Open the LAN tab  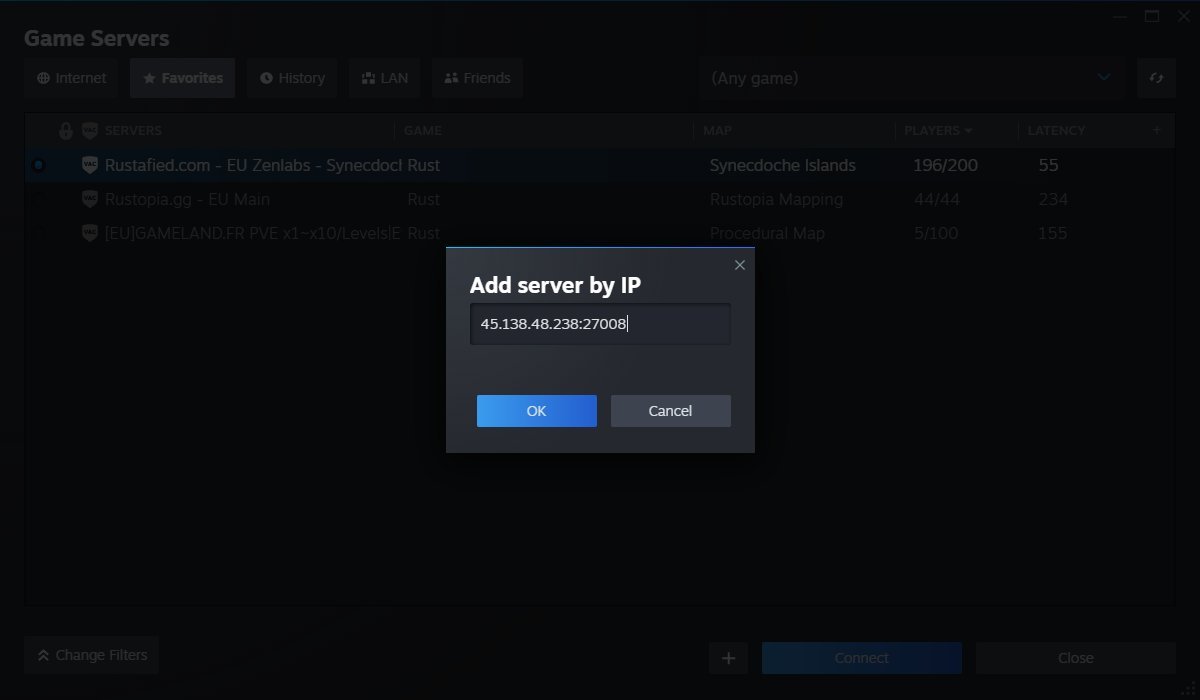pyautogui.click(x=385, y=78)
